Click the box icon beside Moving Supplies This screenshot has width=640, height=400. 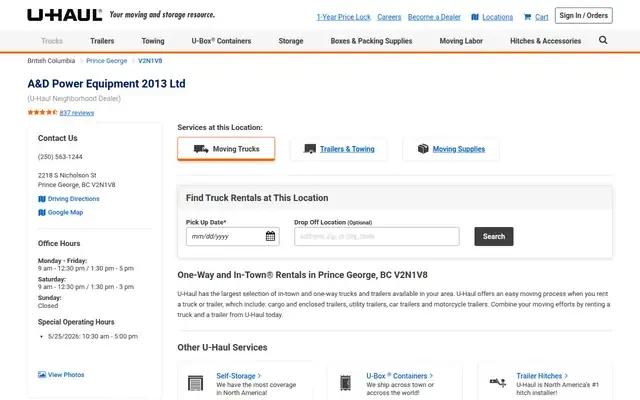click(x=423, y=149)
